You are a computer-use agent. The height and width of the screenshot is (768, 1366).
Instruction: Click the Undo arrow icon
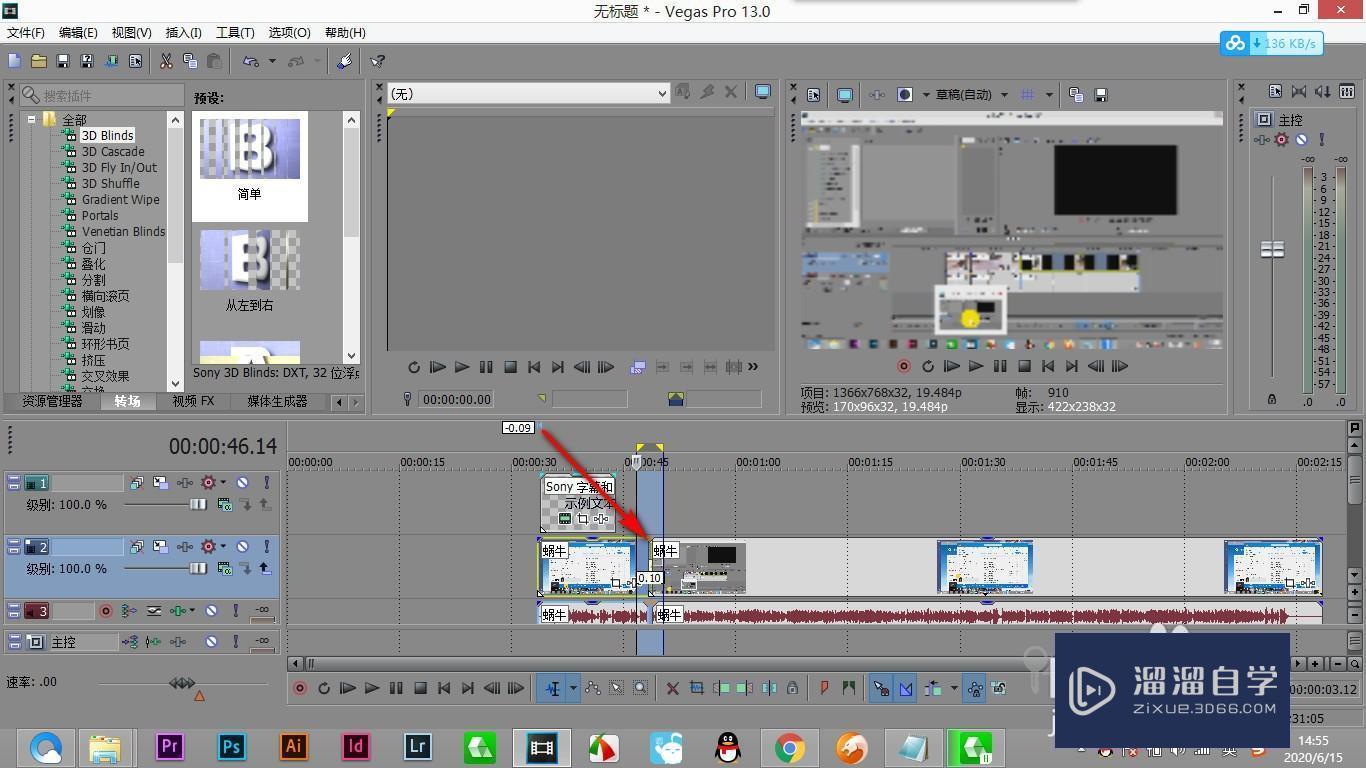point(251,61)
